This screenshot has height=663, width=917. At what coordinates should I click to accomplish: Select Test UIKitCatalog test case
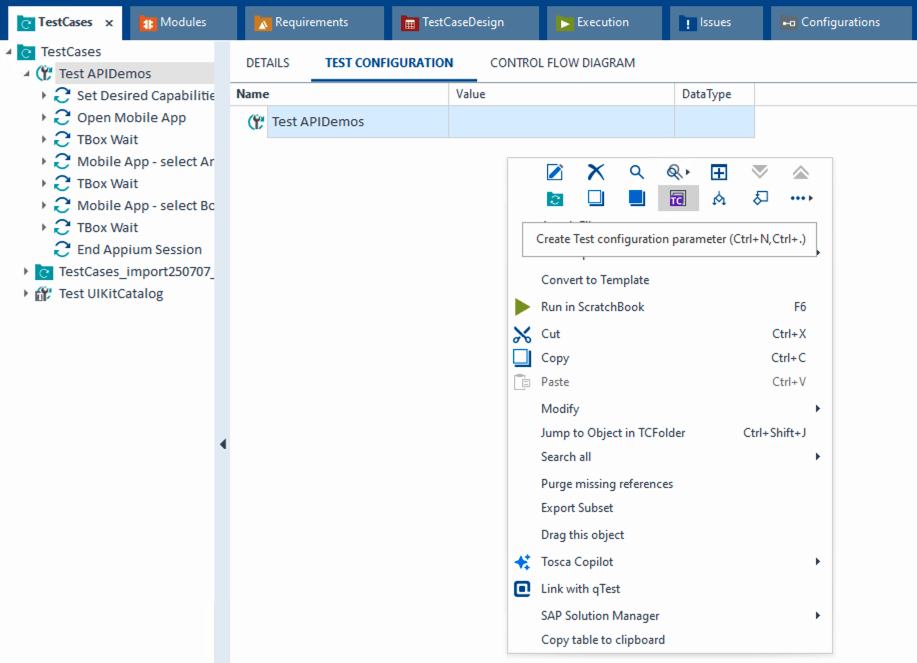pyautogui.click(x=111, y=293)
